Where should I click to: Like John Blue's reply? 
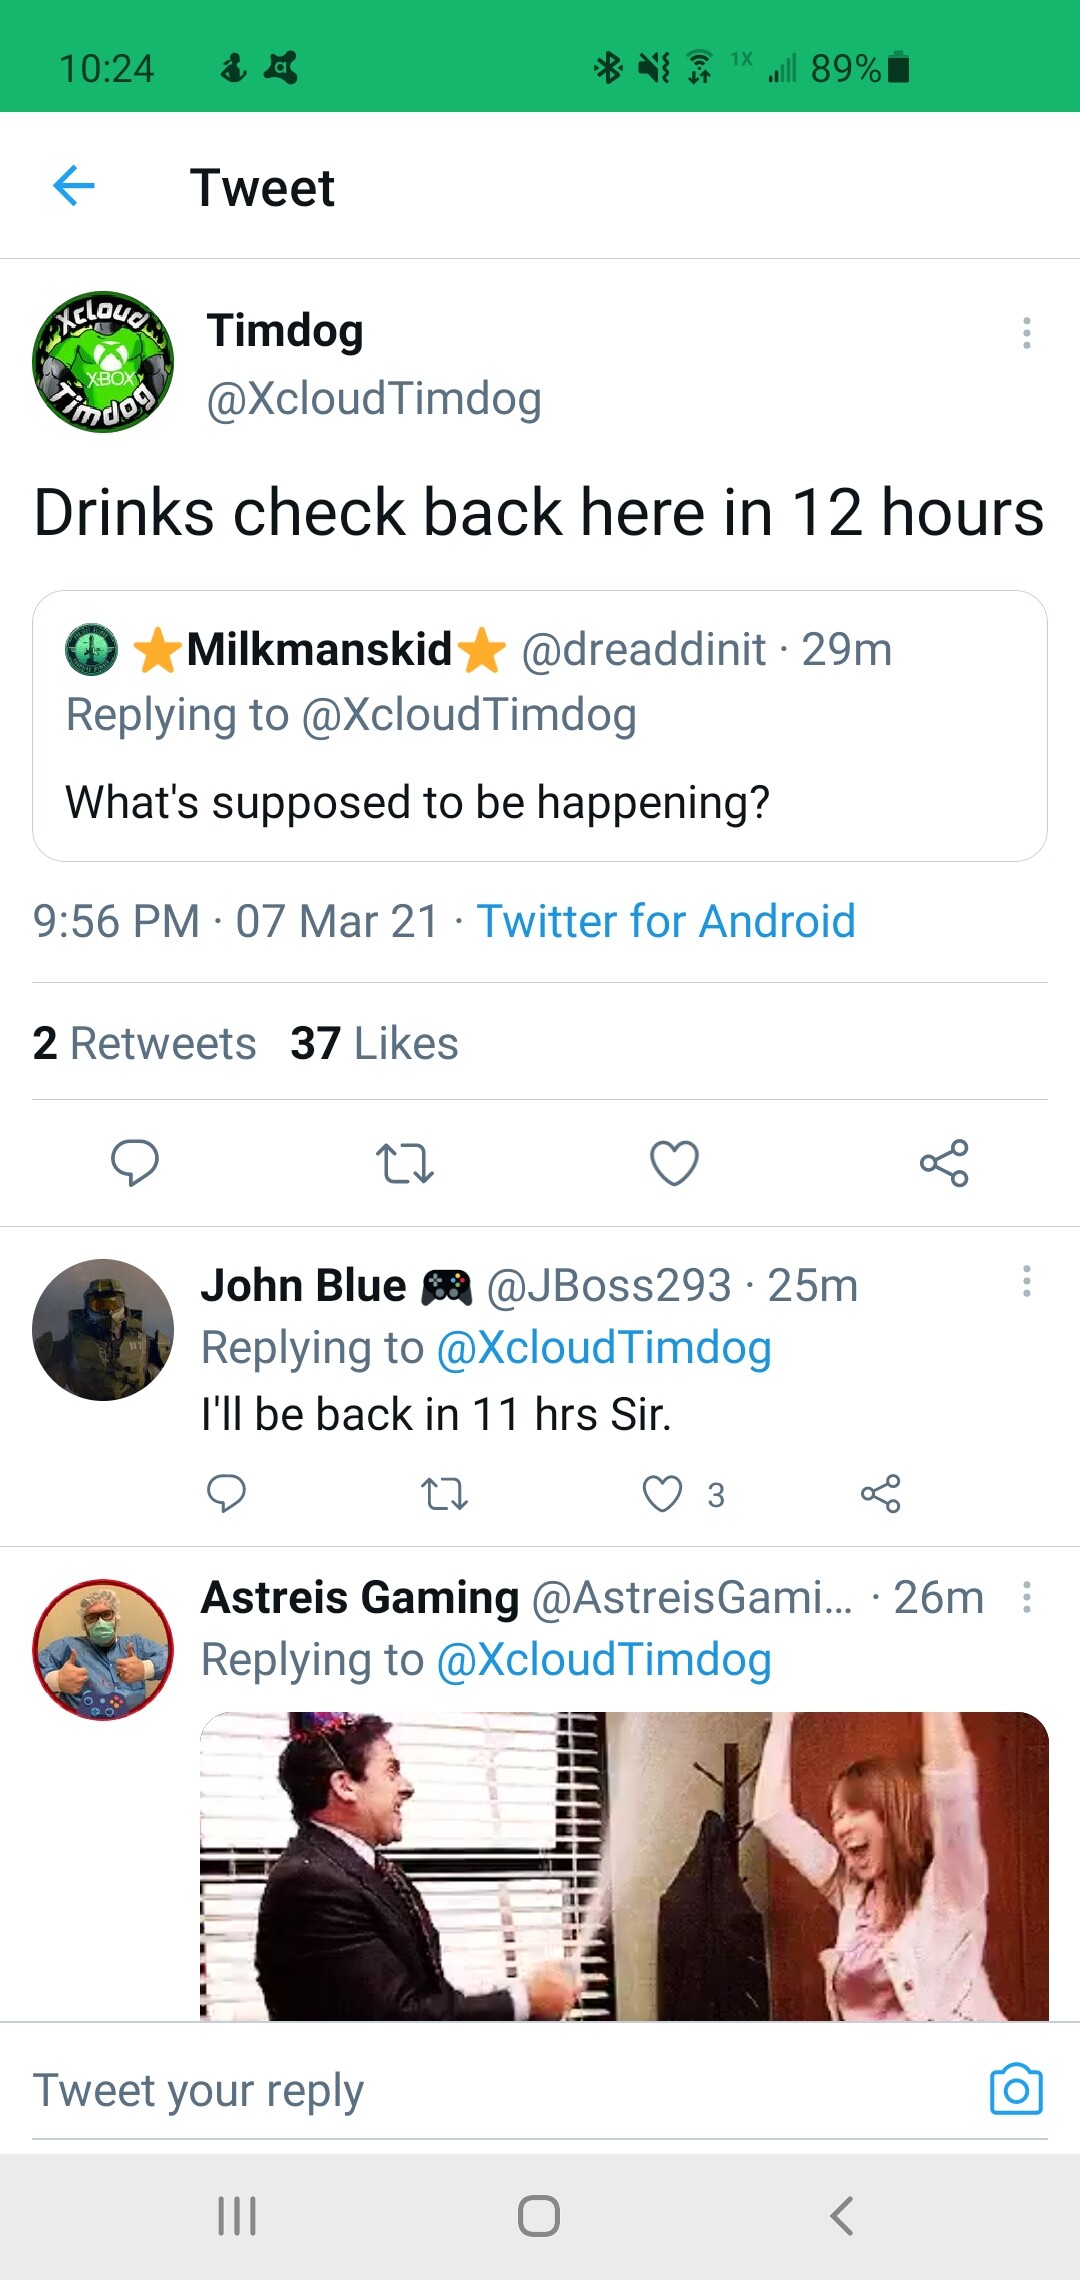[x=662, y=1494]
